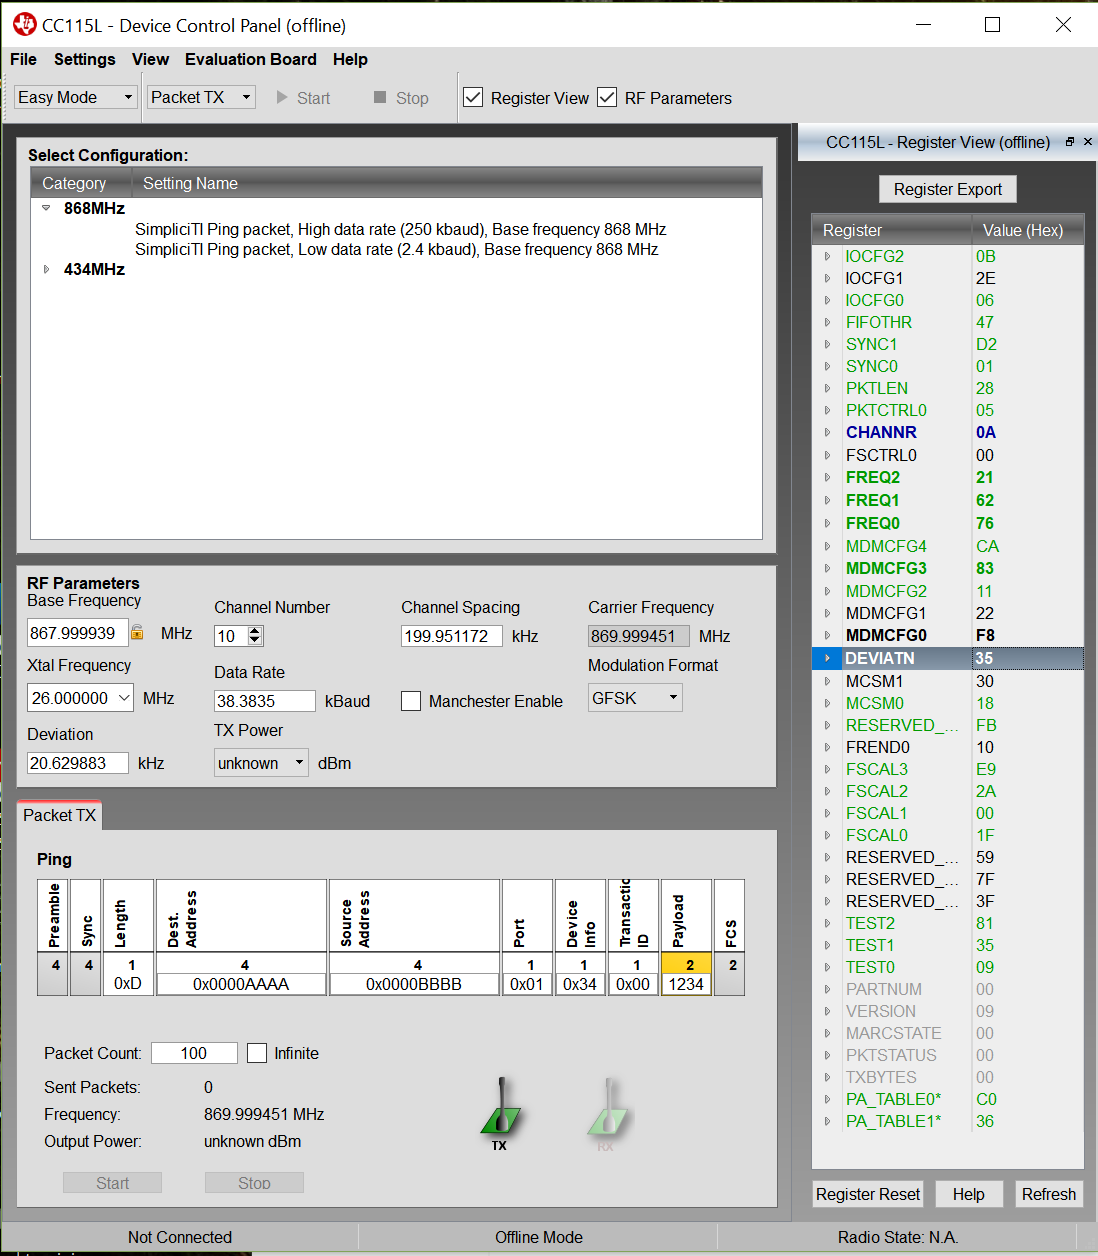Viewport: 1098px width, 1256px height.
Task: Open the Evaluation Board menu
Action: (251, 59)
